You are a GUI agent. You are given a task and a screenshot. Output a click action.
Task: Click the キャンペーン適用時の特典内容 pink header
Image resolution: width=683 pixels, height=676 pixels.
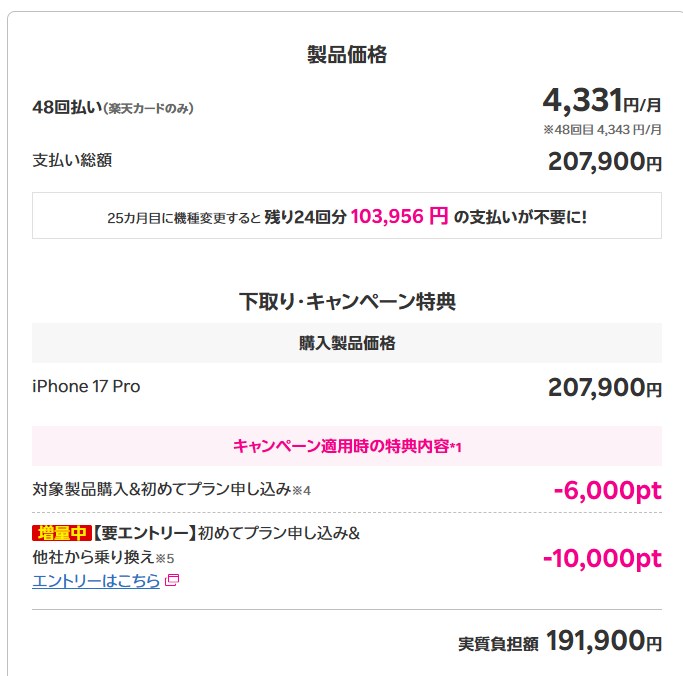(346, 446)
